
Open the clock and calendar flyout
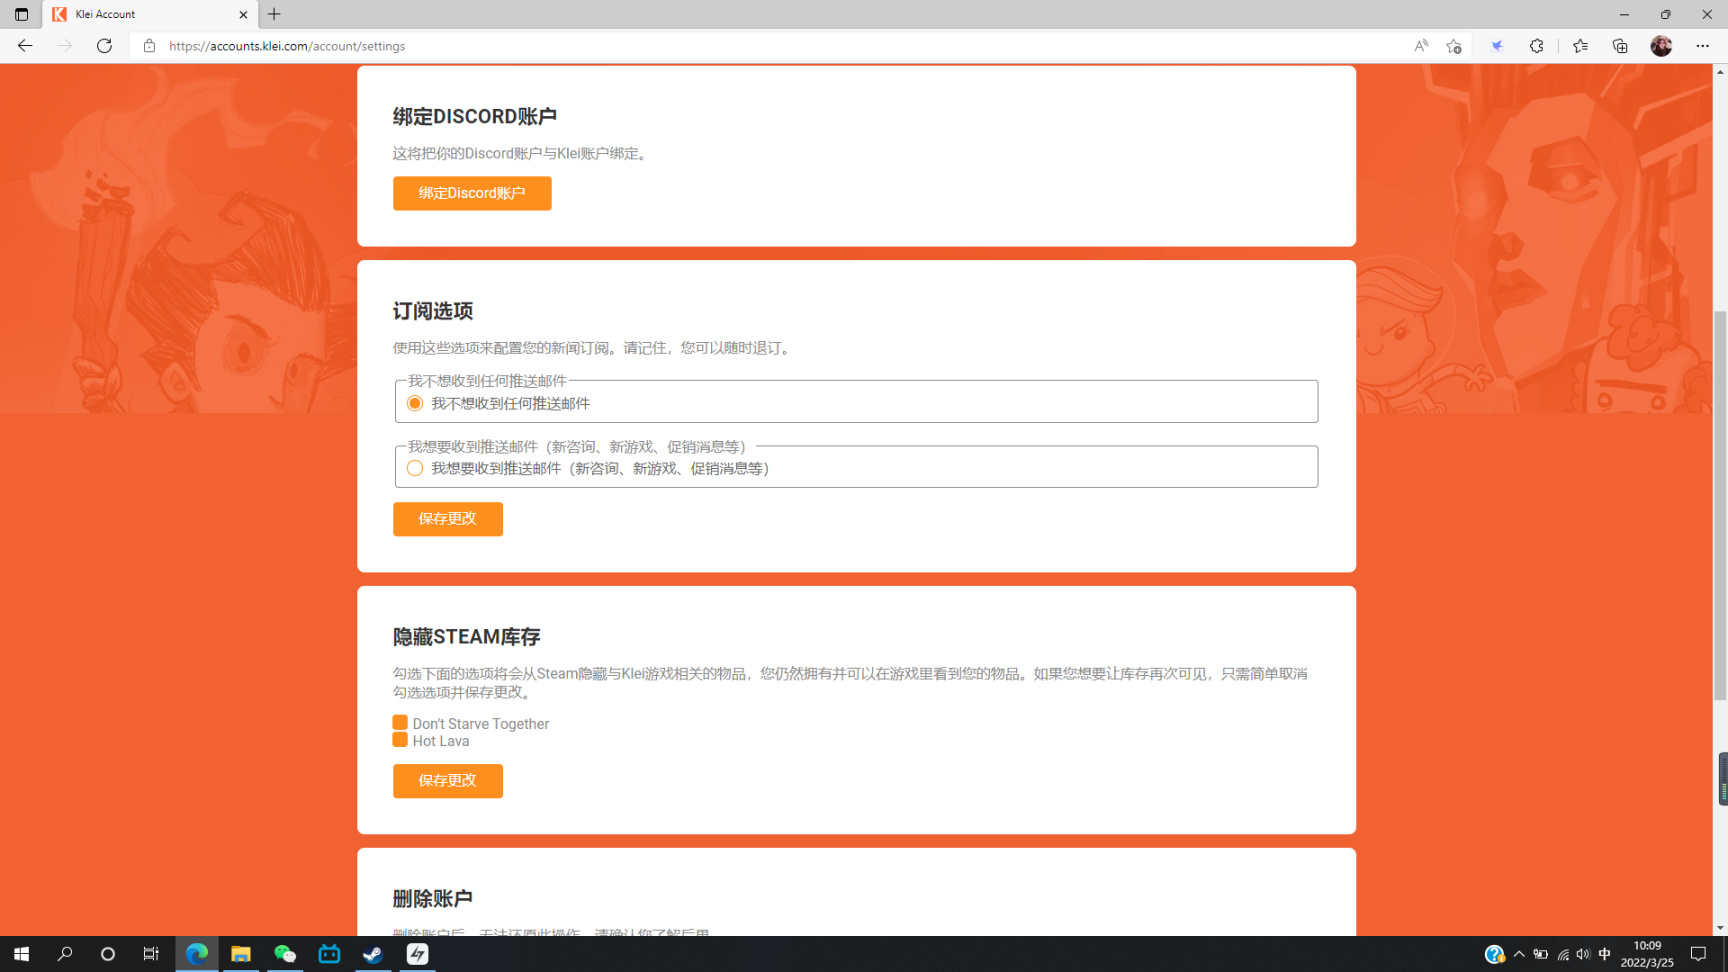(x=1647, y=954)
